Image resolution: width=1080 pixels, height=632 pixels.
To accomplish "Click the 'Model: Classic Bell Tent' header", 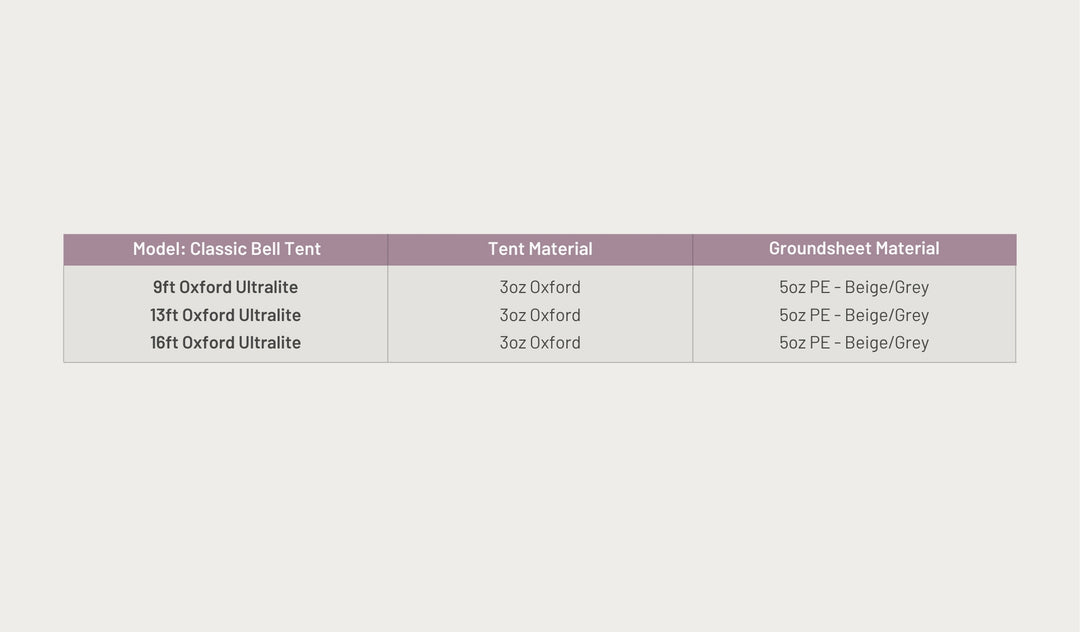I will point(227,249).
